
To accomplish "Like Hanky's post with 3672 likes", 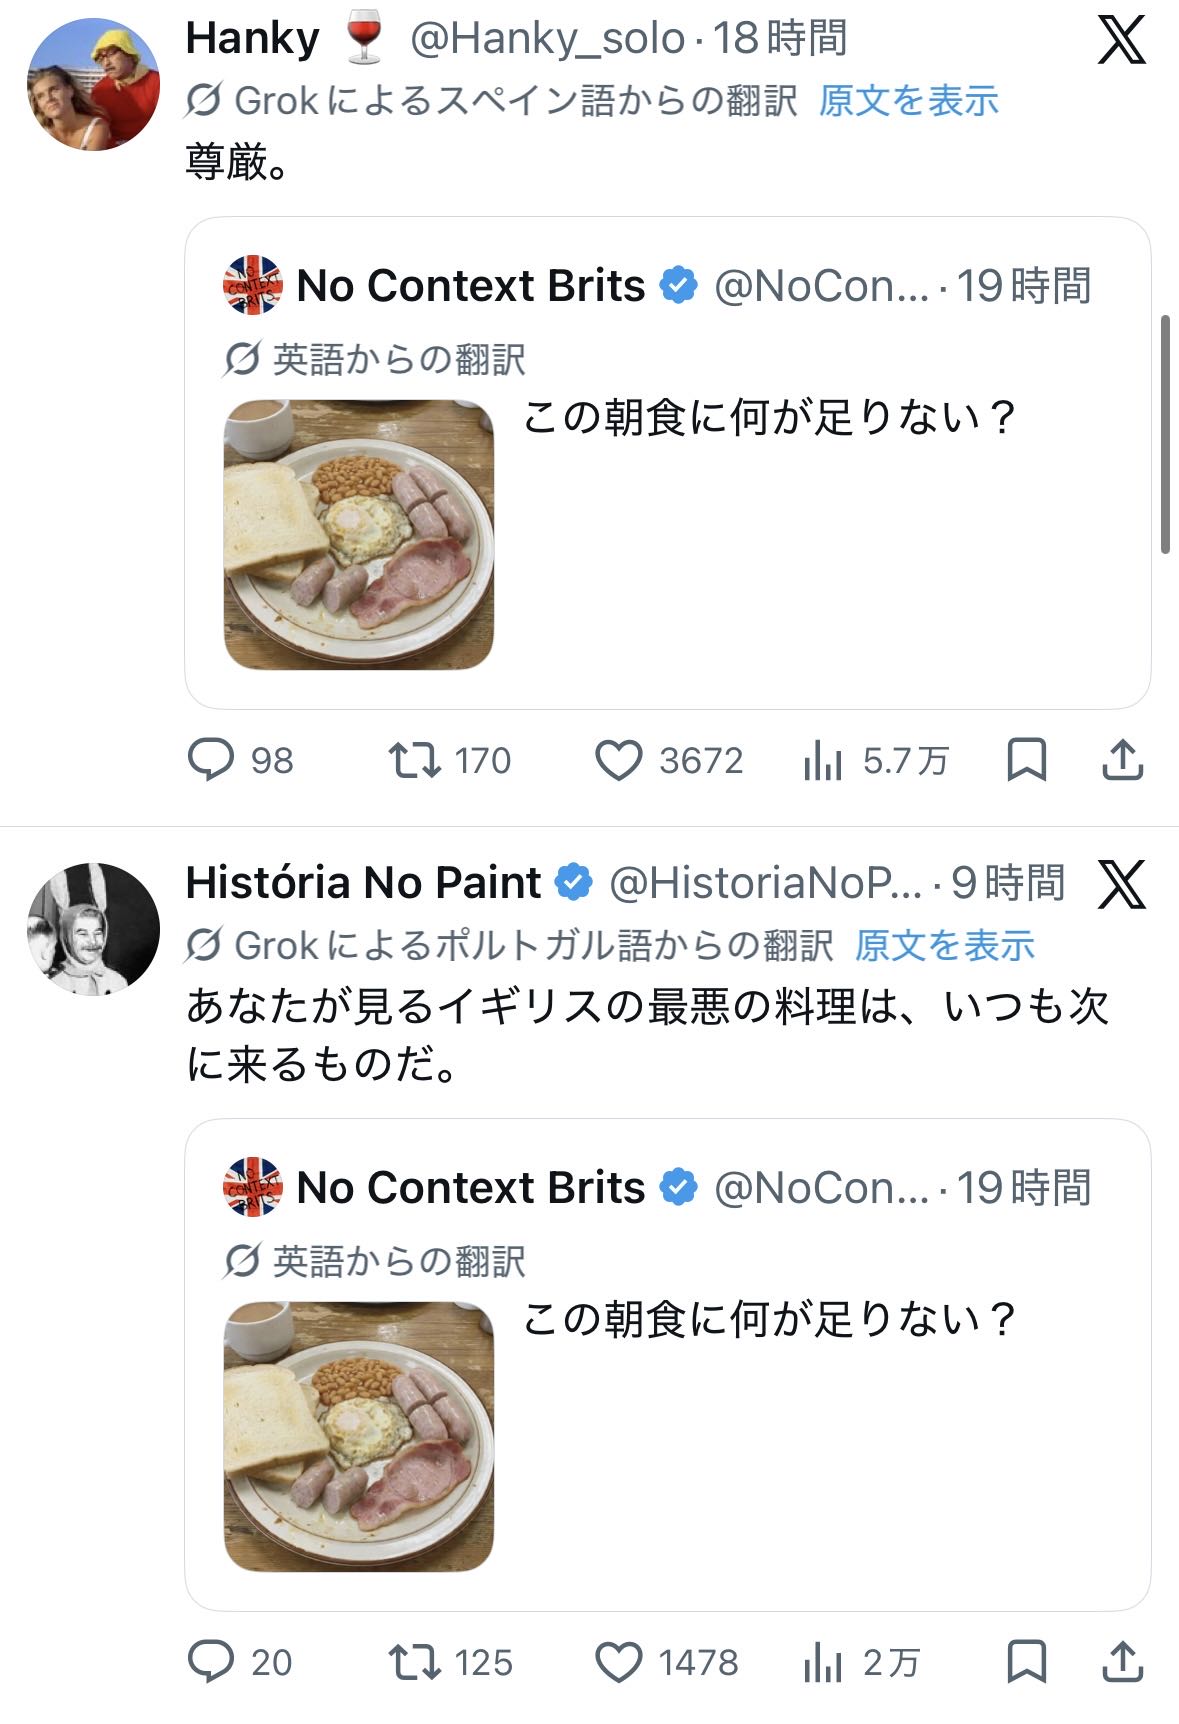I will tap(619, 760).
